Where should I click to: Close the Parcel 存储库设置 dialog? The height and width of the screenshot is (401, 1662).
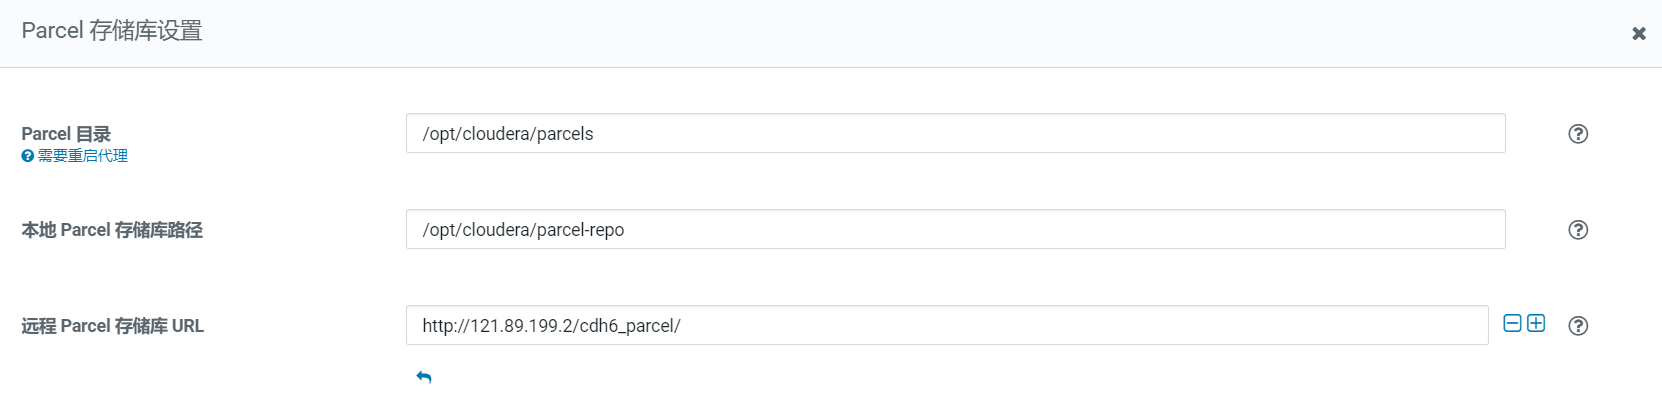pyautogui.click(x=1639, y=34)
